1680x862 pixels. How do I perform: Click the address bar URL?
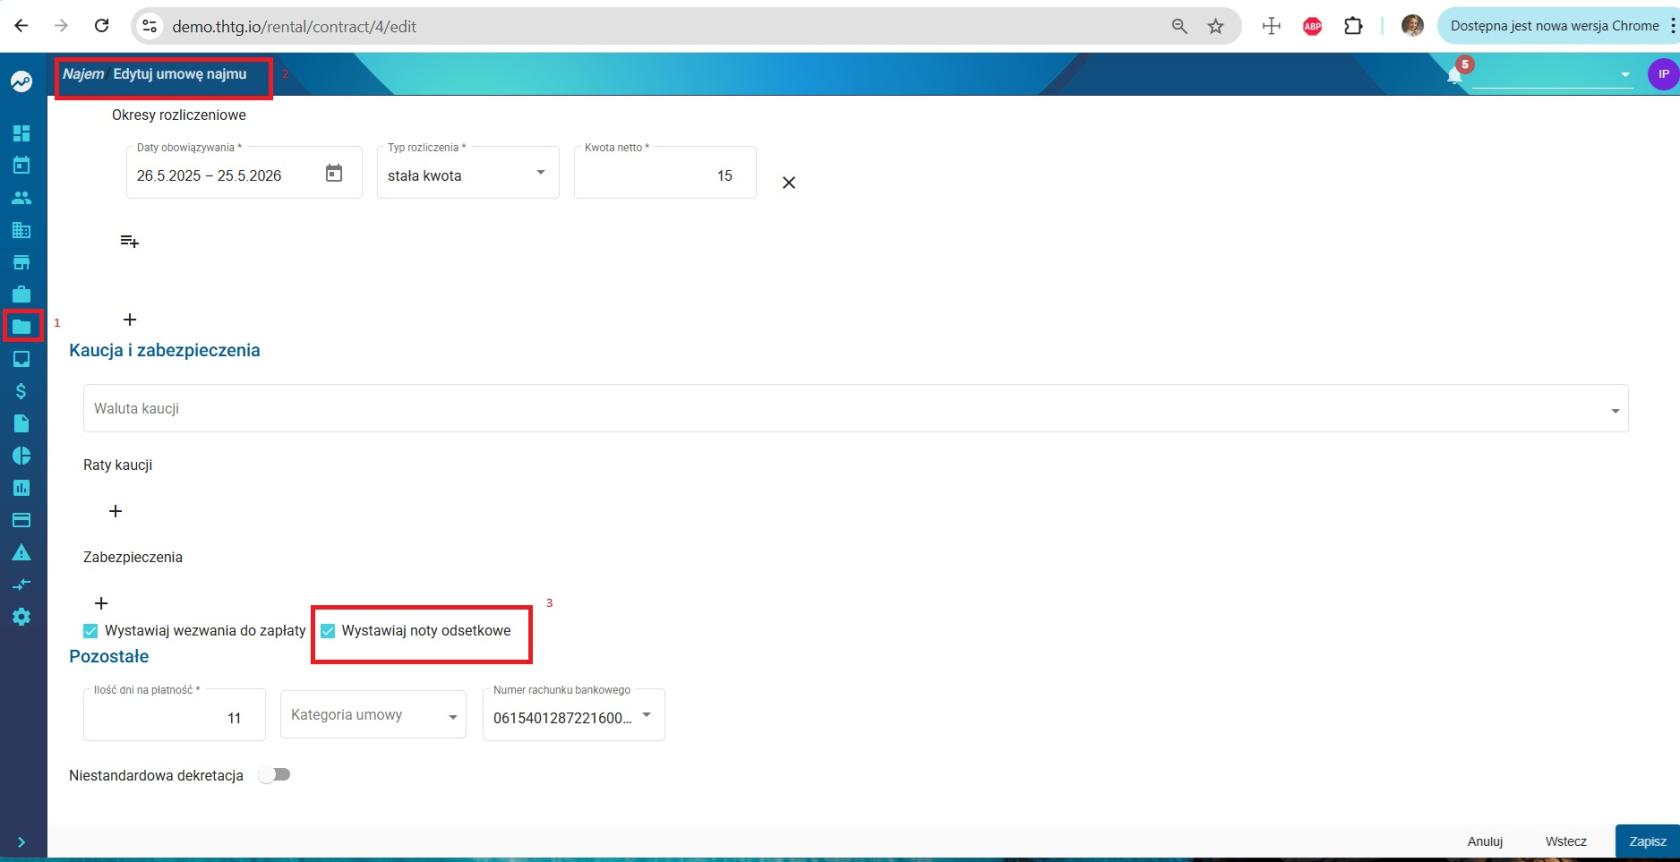(294, 27)
